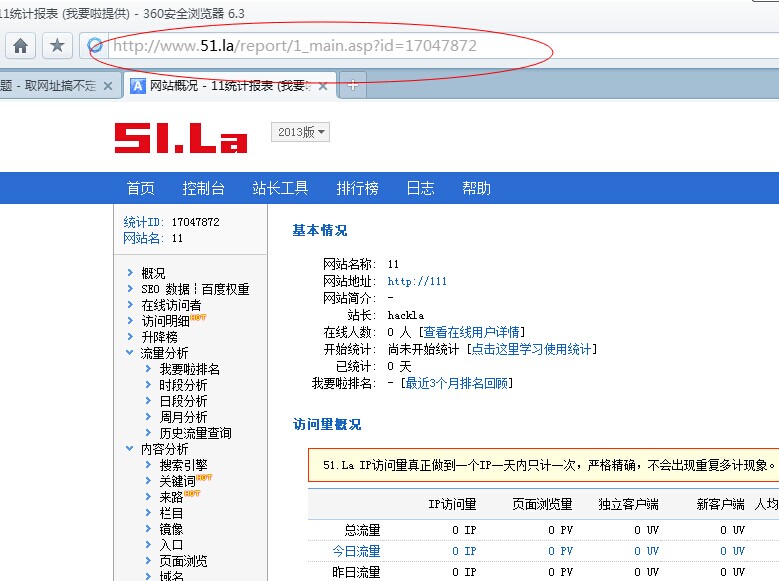This screenshot has width=779, height=581.
Task: Click 网站名 label in sidebar
Action: click(x=144, y=238)
